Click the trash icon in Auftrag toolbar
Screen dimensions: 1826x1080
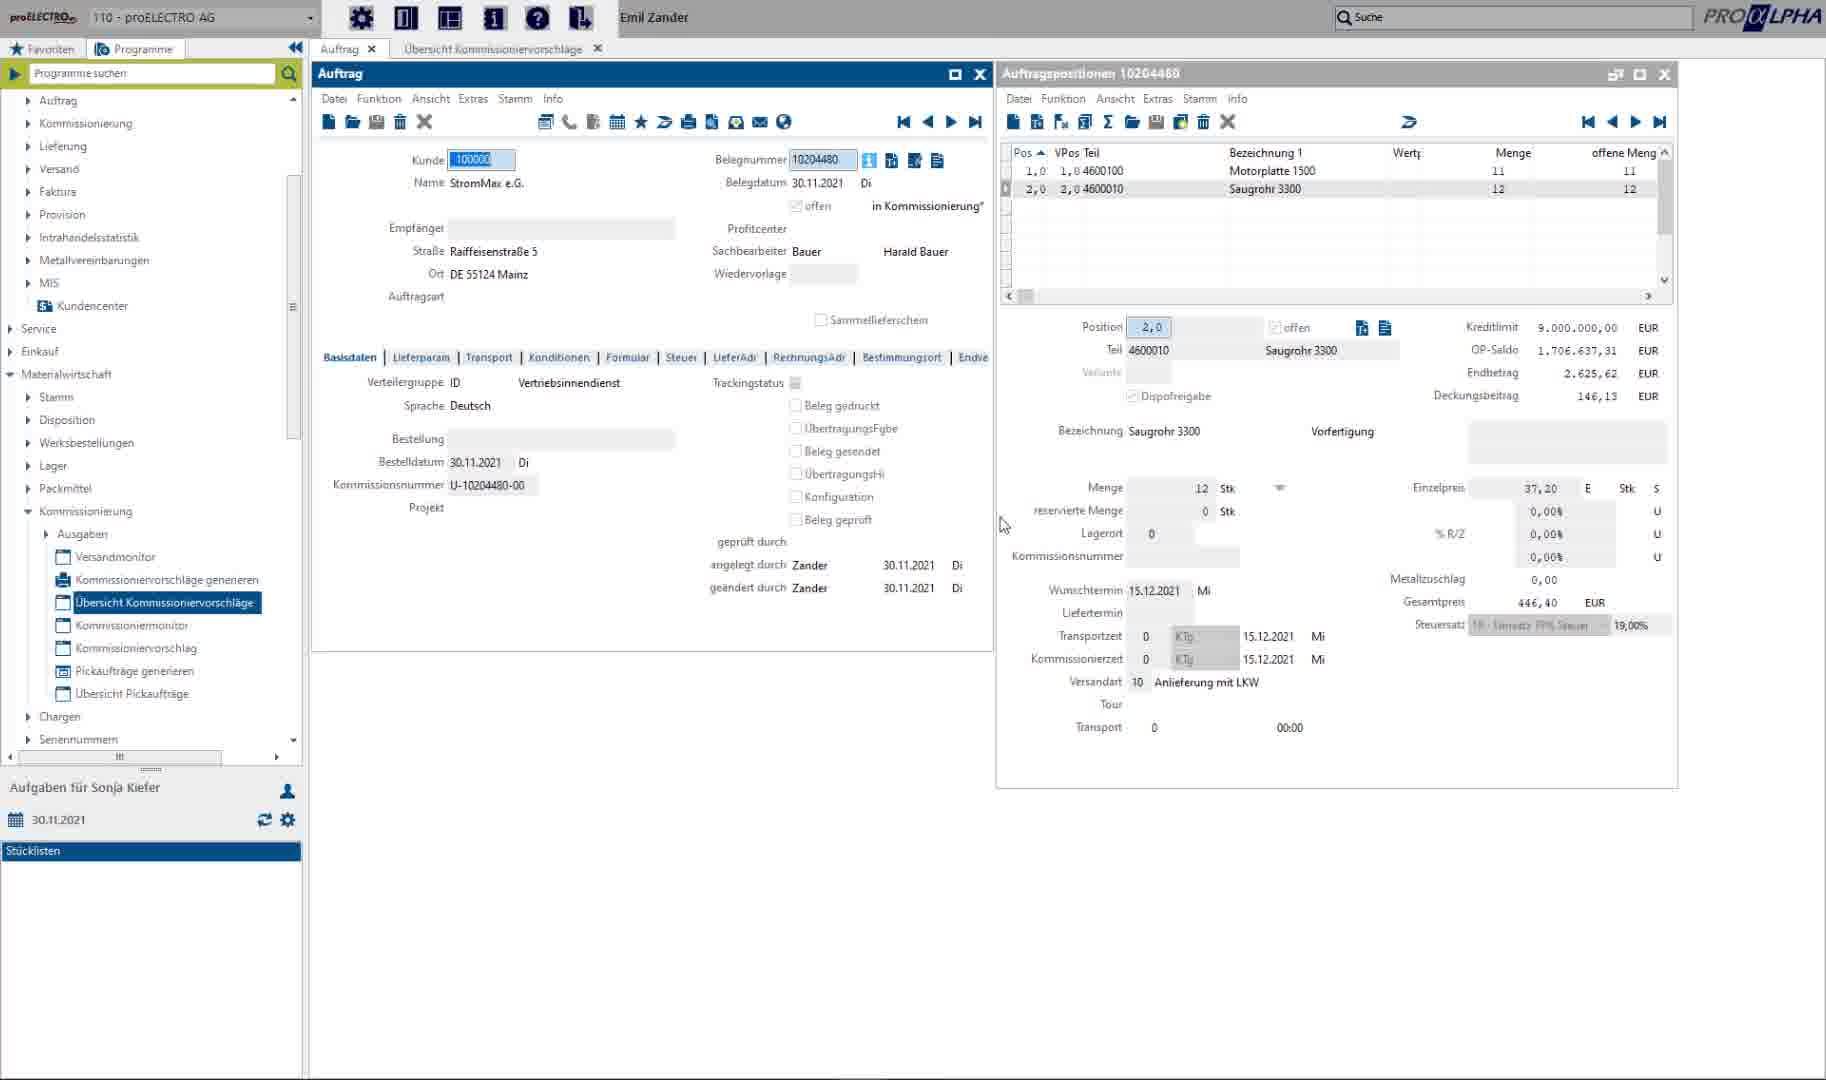tap(400, 122)
